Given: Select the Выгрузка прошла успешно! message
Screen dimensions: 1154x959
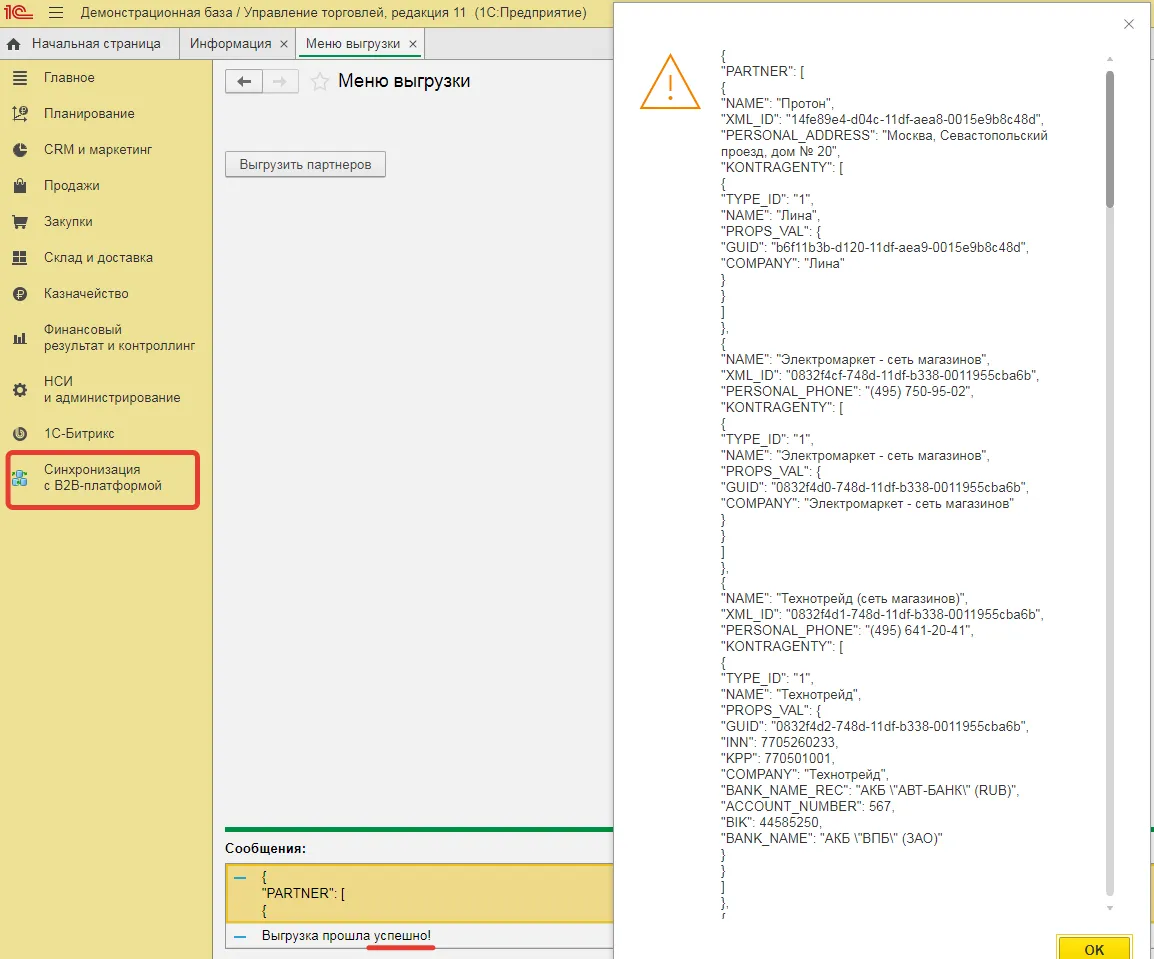Looking at the screenshot, I should (346, 936).
